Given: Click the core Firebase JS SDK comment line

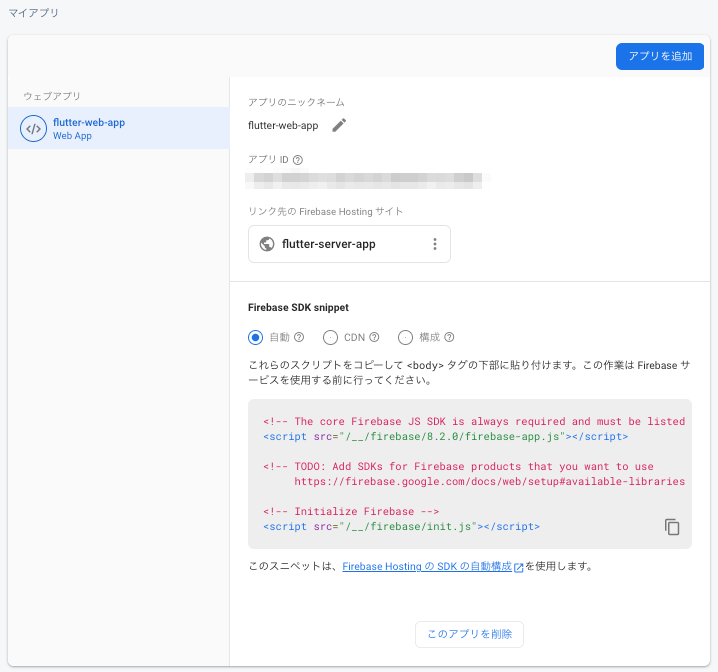Looking at the screenshot, I should pyautogui.click(x=474, y=421).
